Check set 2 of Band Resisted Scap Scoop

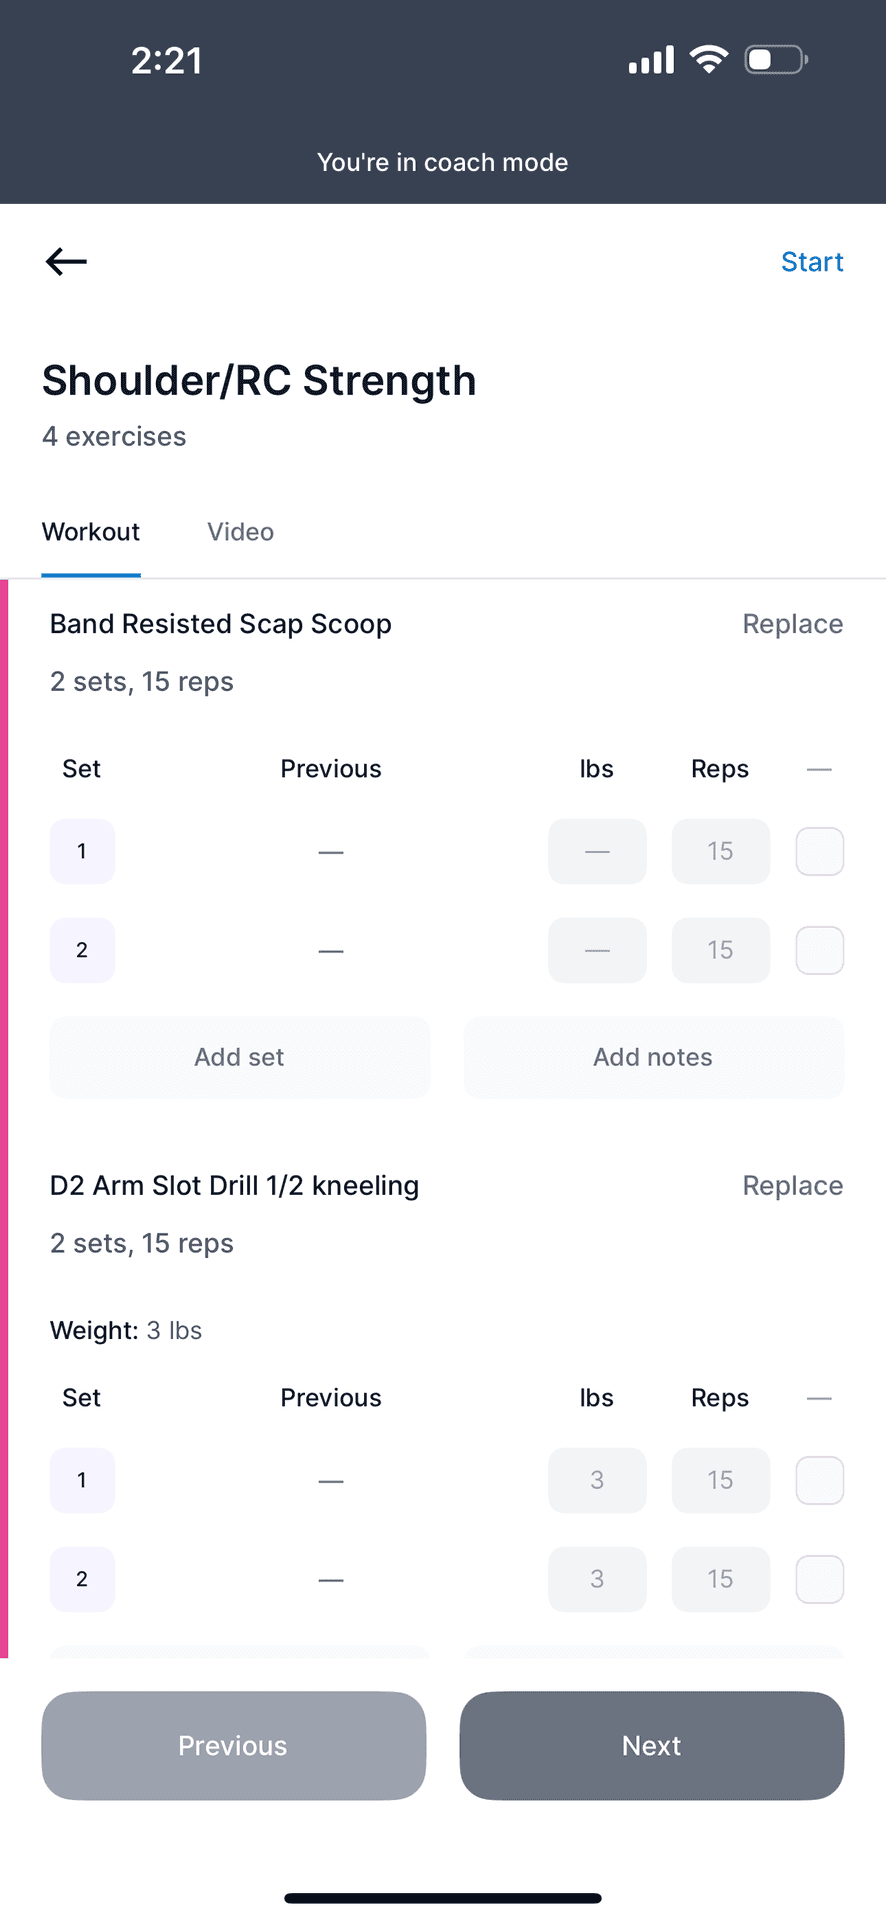pos(819,950)
